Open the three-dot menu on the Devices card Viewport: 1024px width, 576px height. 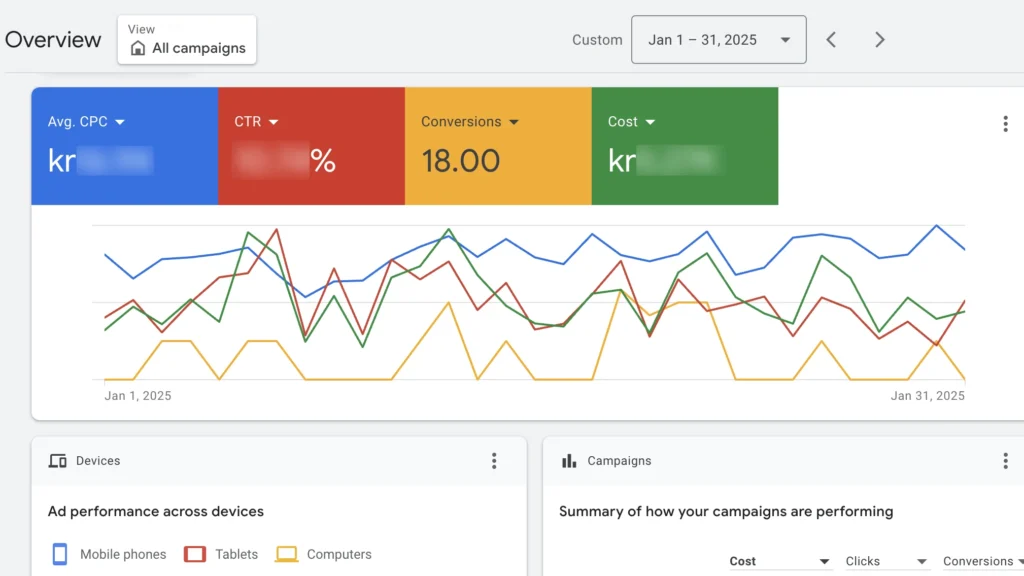tap(494, 461)
